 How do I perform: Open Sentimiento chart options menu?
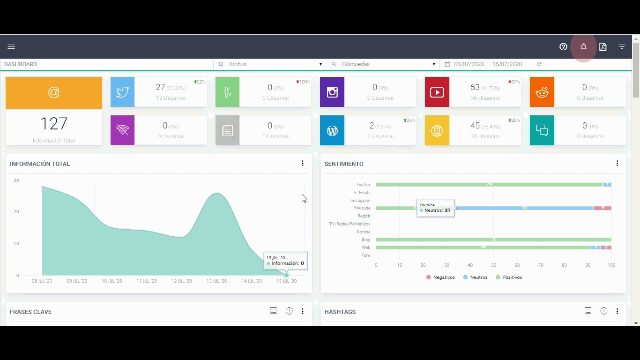pos(617,163)
